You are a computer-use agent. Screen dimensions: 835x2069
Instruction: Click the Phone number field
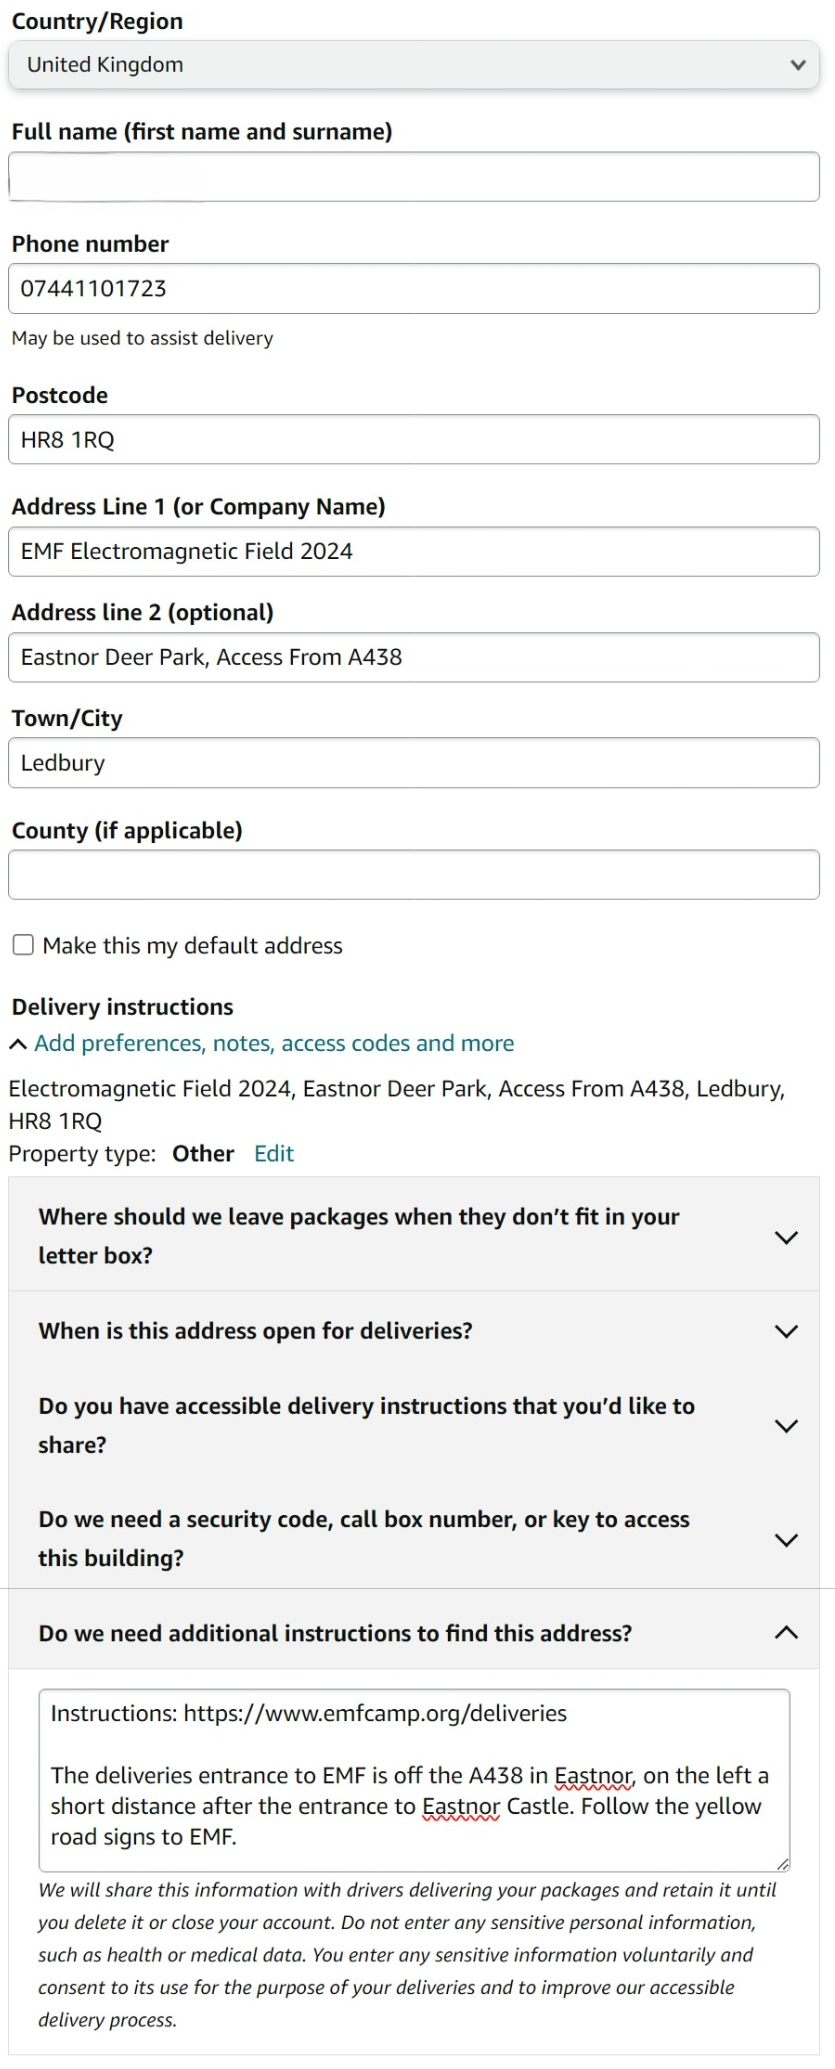[414, 289]
